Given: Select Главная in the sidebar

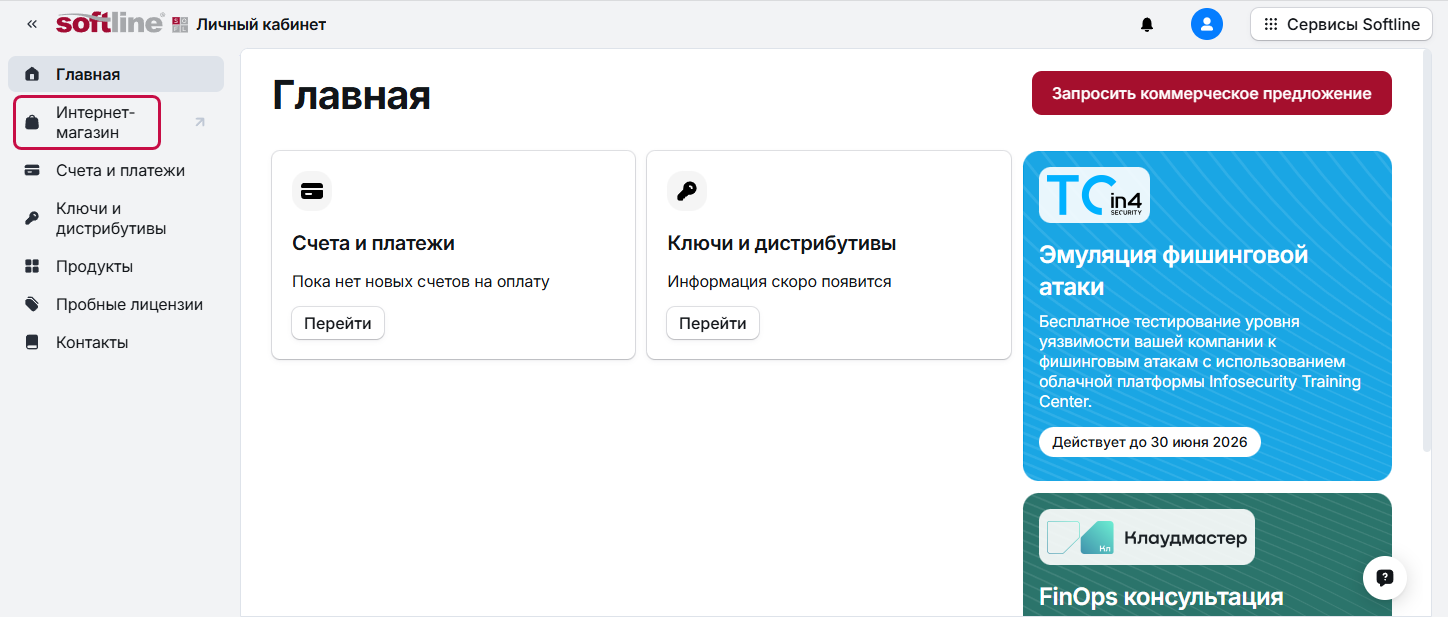Looking at the screenshot, I should tap(88, 75).
